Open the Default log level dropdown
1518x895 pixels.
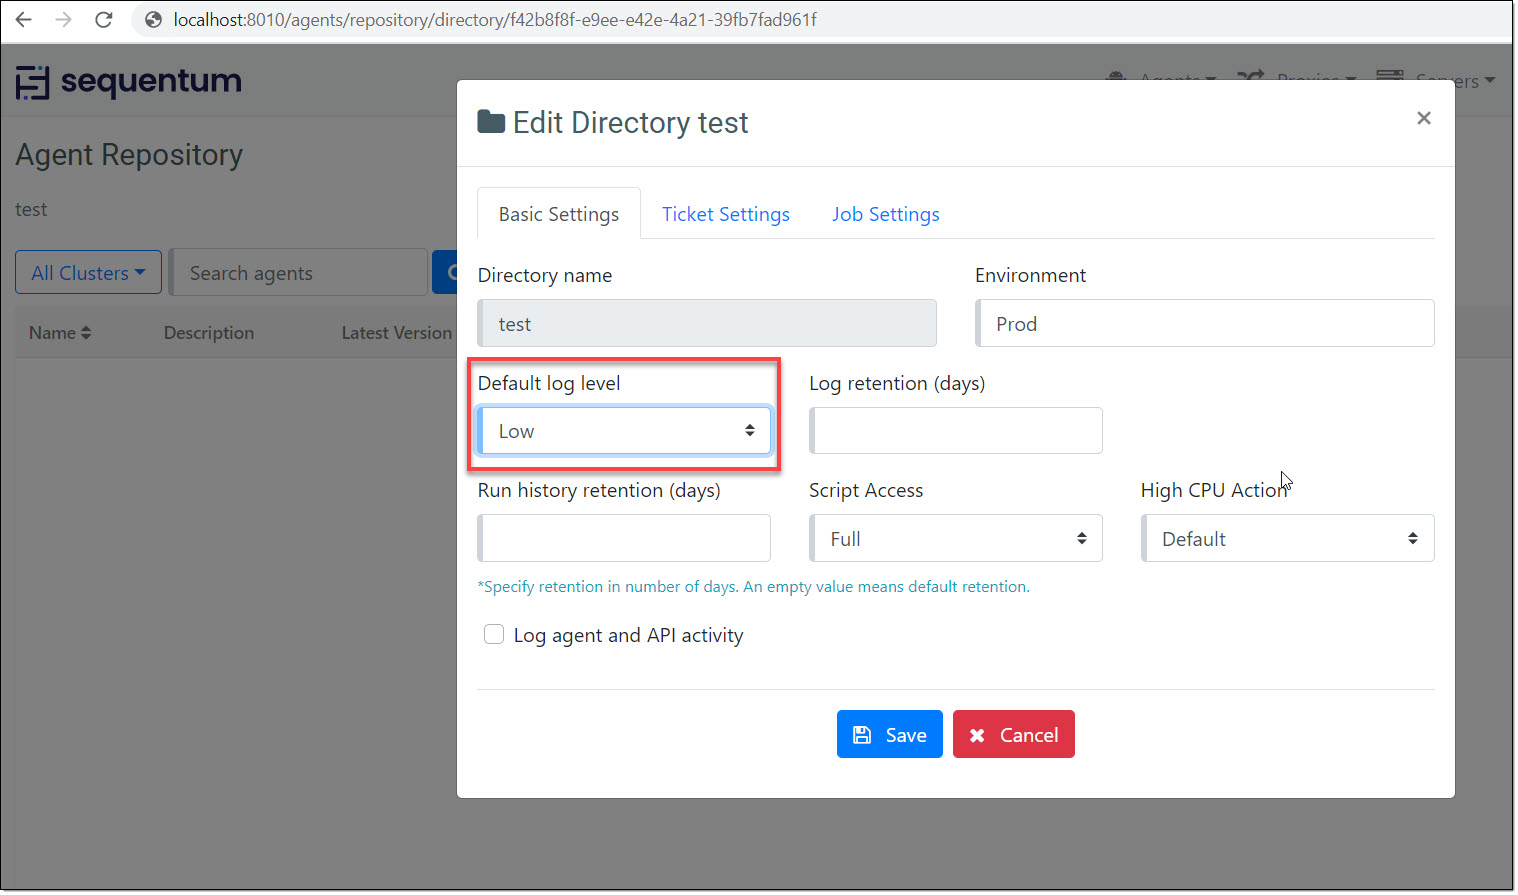pyautogui.click(x=625, y=431)
